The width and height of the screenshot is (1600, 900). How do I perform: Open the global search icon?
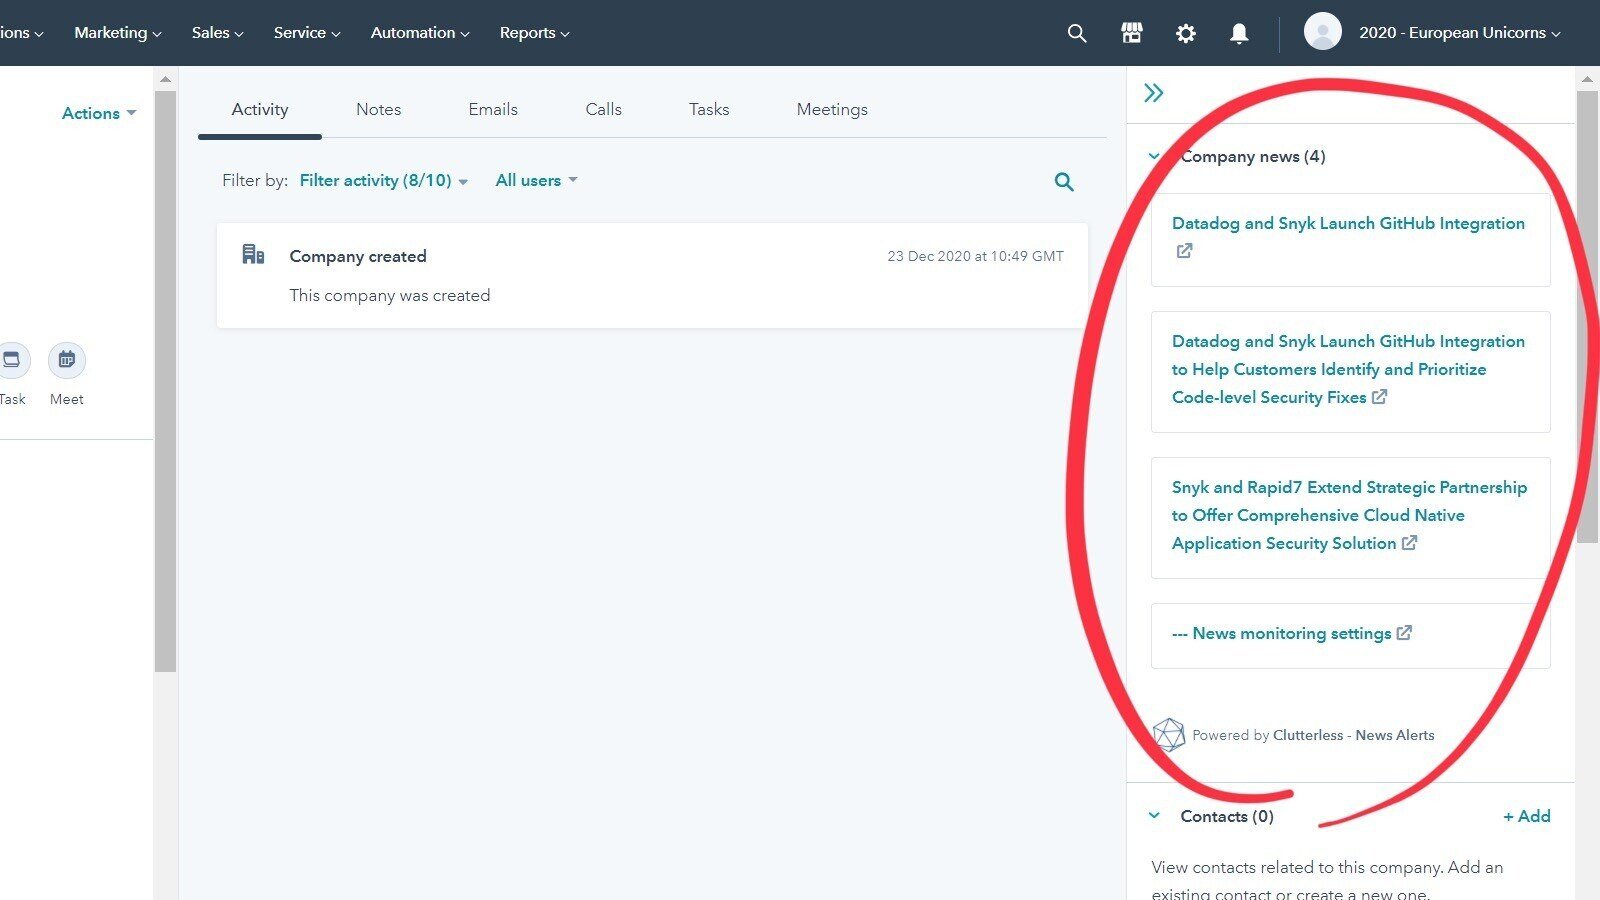pyautogui.click(x=1076, y=33)
